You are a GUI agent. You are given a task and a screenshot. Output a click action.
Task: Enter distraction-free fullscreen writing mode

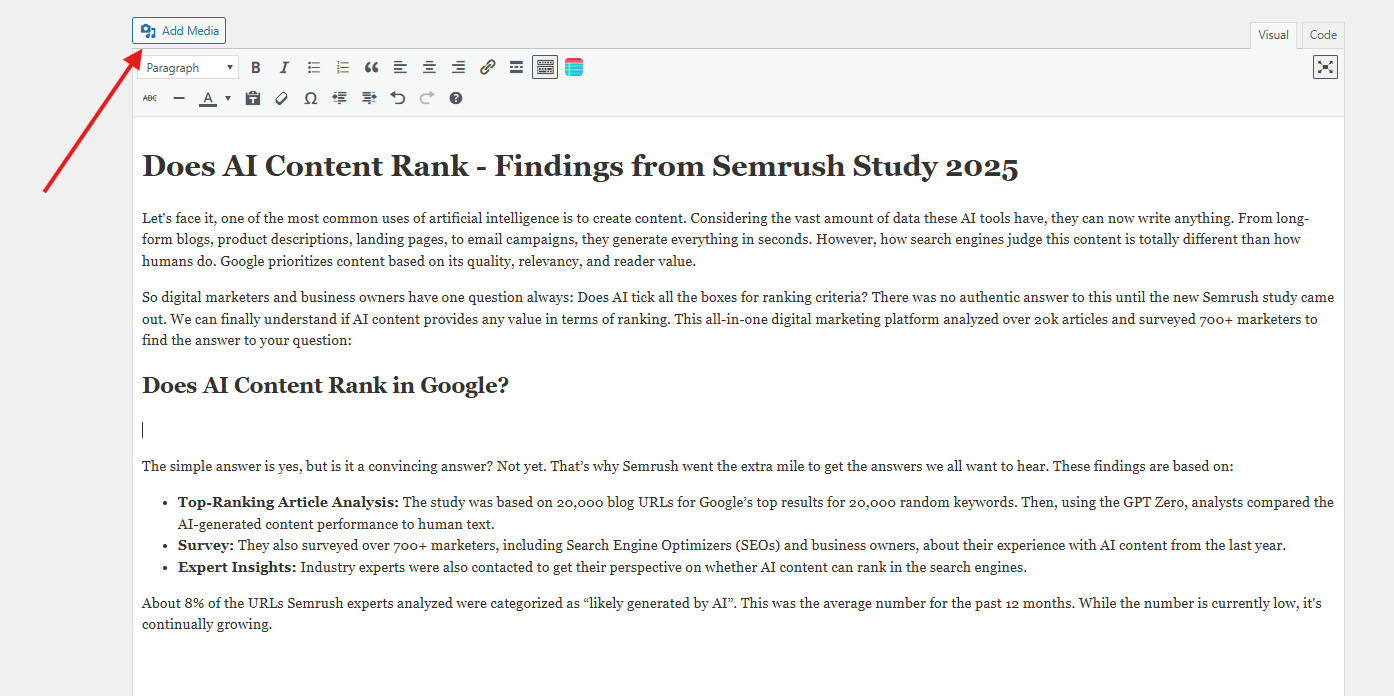(1325, 67)
